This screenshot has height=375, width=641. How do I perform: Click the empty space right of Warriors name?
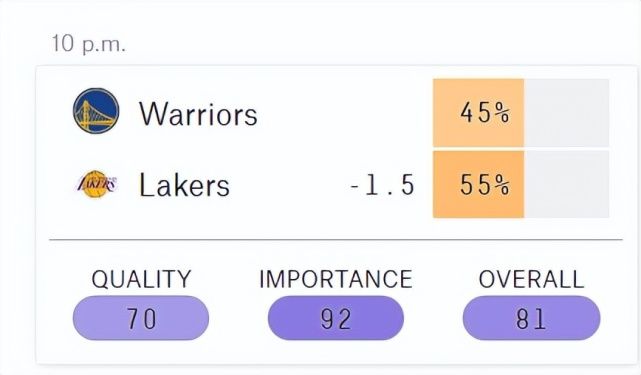click(x=345, y=113)
